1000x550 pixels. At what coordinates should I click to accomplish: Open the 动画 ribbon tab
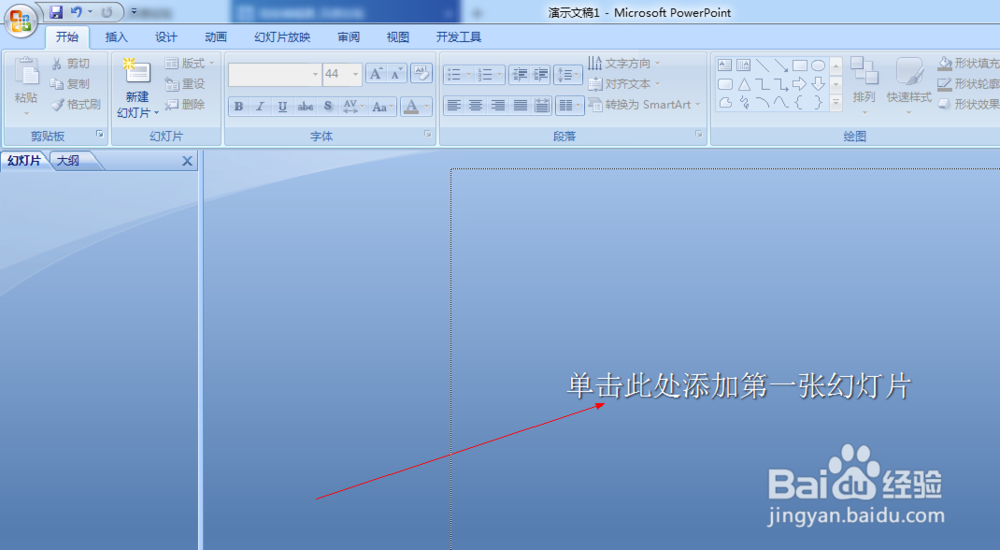coord(216,37)
